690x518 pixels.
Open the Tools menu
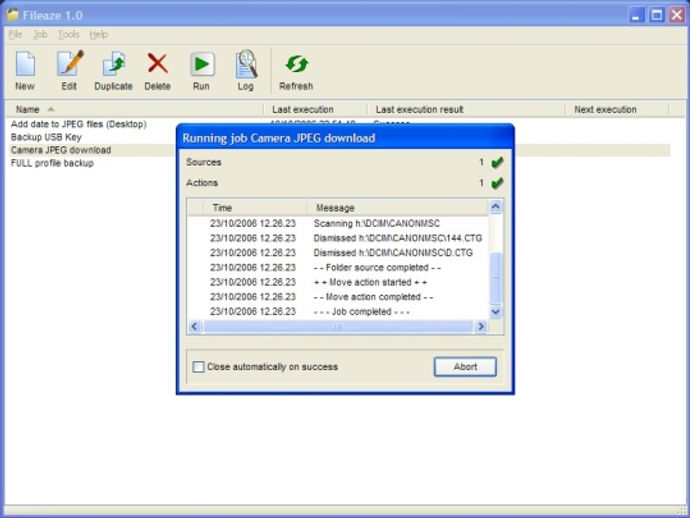click(69, 34)
